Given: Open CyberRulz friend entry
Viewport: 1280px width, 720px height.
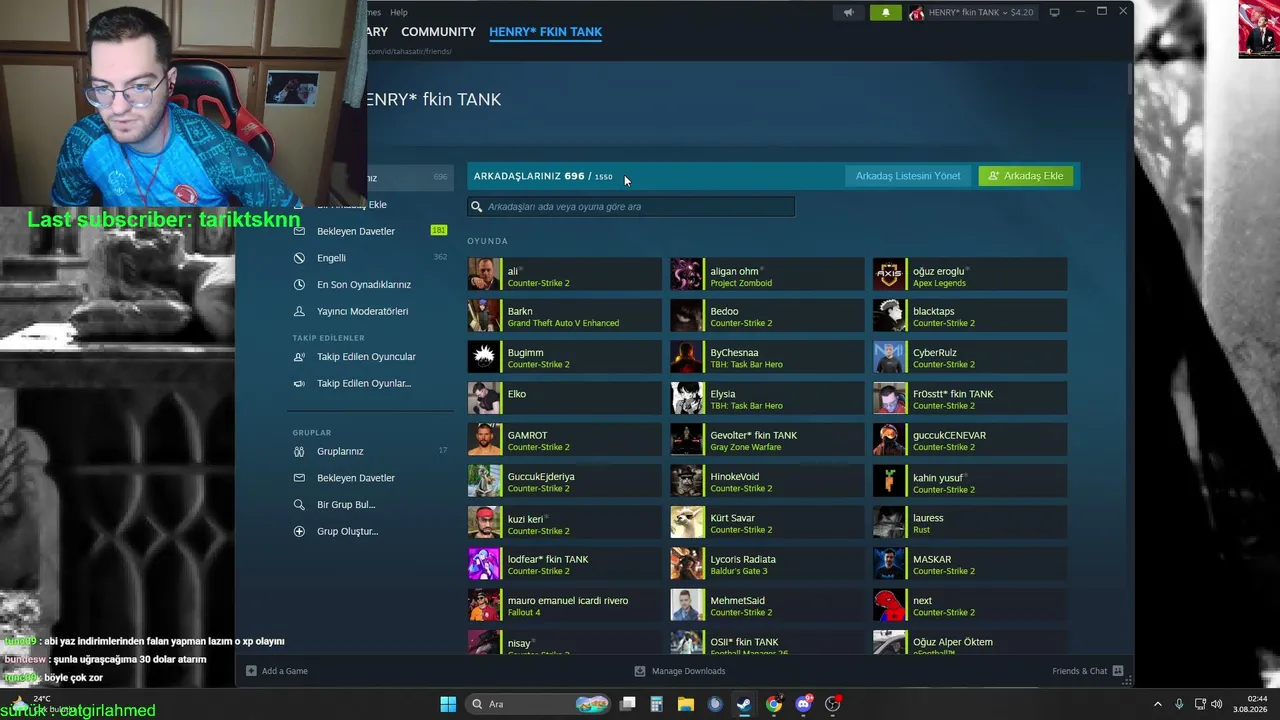Looking at the screenshot, I should click(970, 357).
